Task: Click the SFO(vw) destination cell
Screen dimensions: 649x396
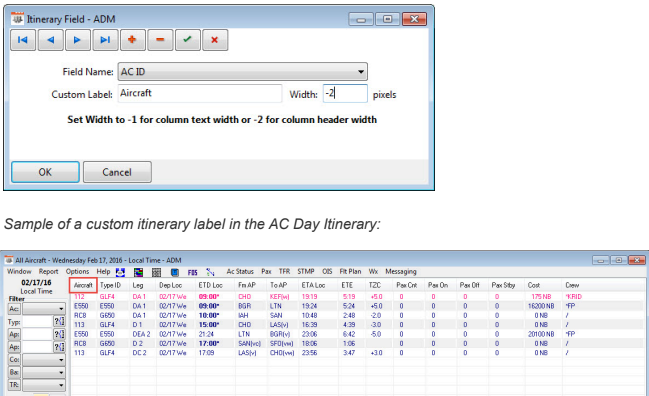Action: (x=281, y=343)
